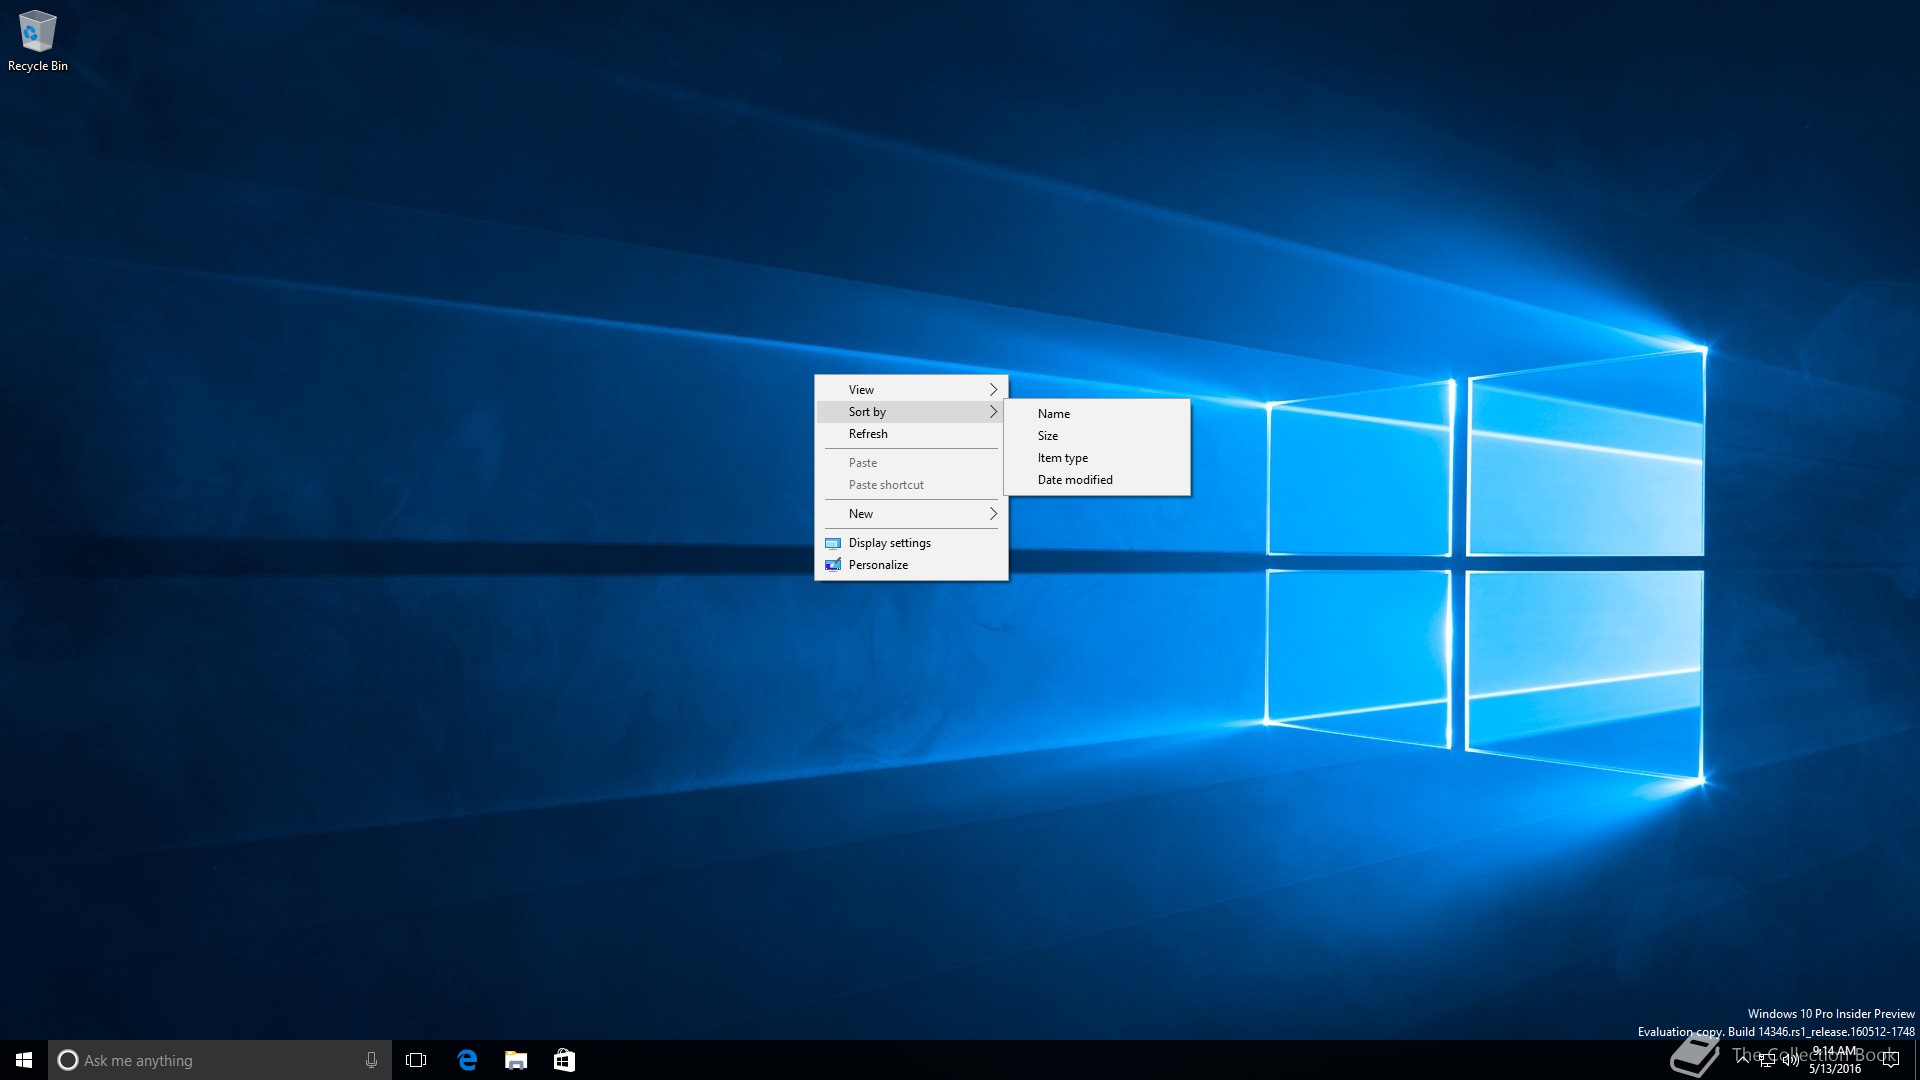Sort desktop icons by Item type

[x=1097, y=458]
